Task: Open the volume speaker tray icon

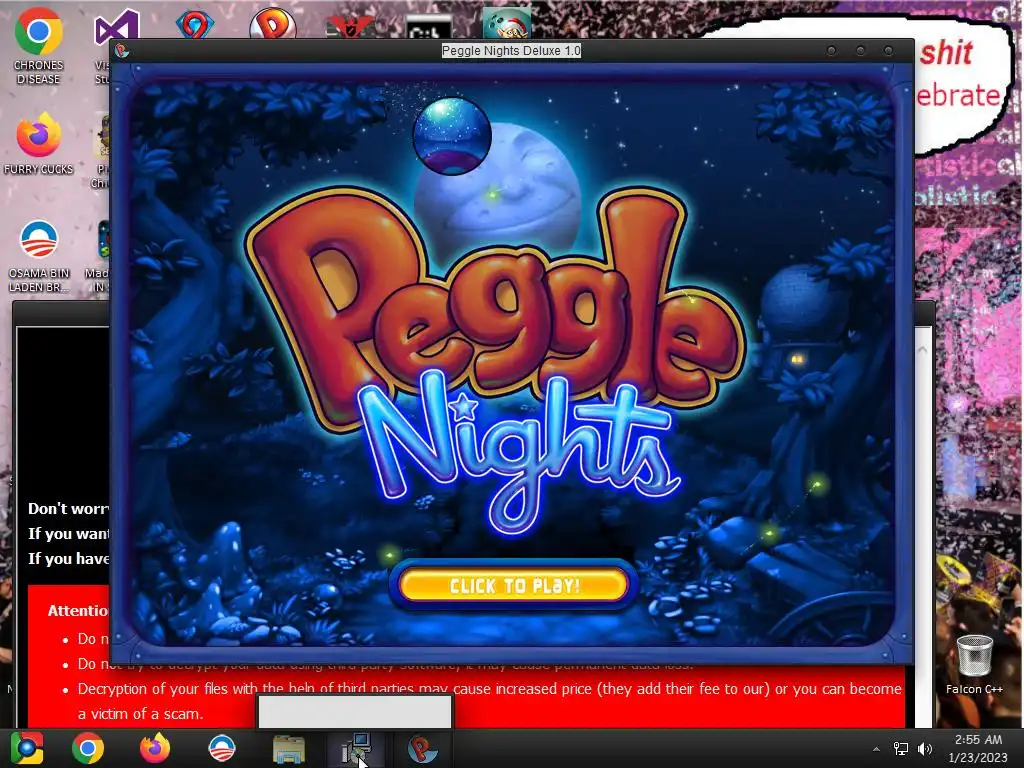Action: coord(925,749)
